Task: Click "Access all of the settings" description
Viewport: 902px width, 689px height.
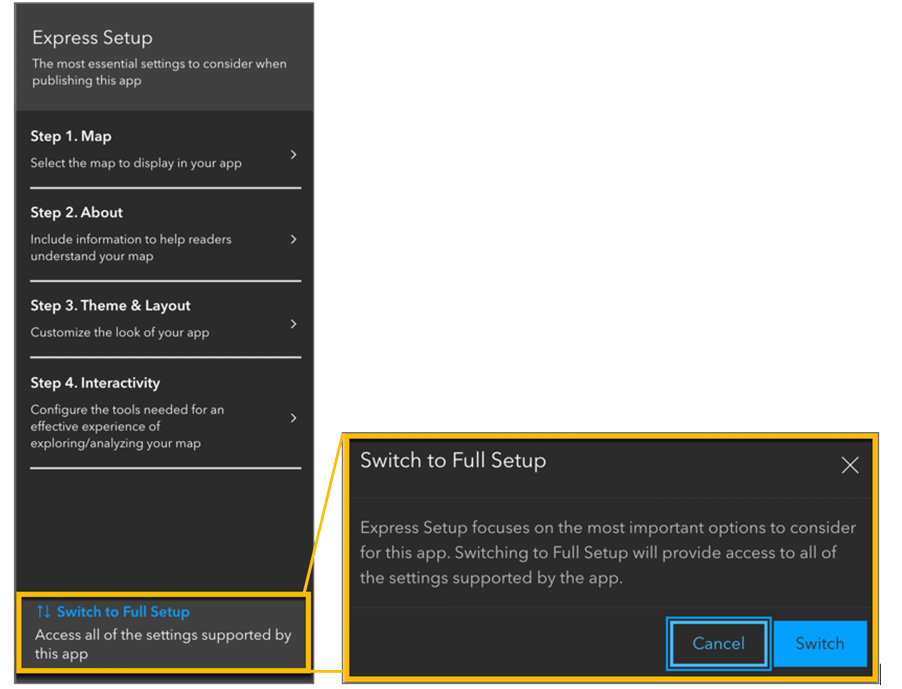Action: 163,644
